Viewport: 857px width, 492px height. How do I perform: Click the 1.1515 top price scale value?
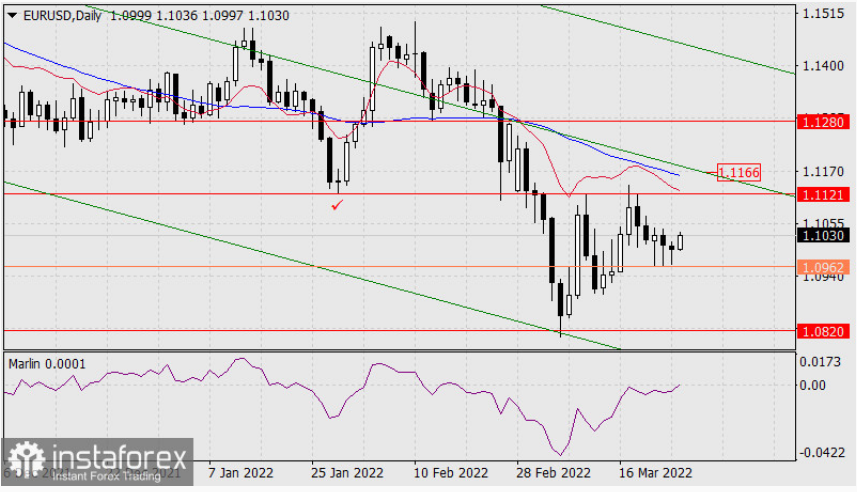coord(823,14)
